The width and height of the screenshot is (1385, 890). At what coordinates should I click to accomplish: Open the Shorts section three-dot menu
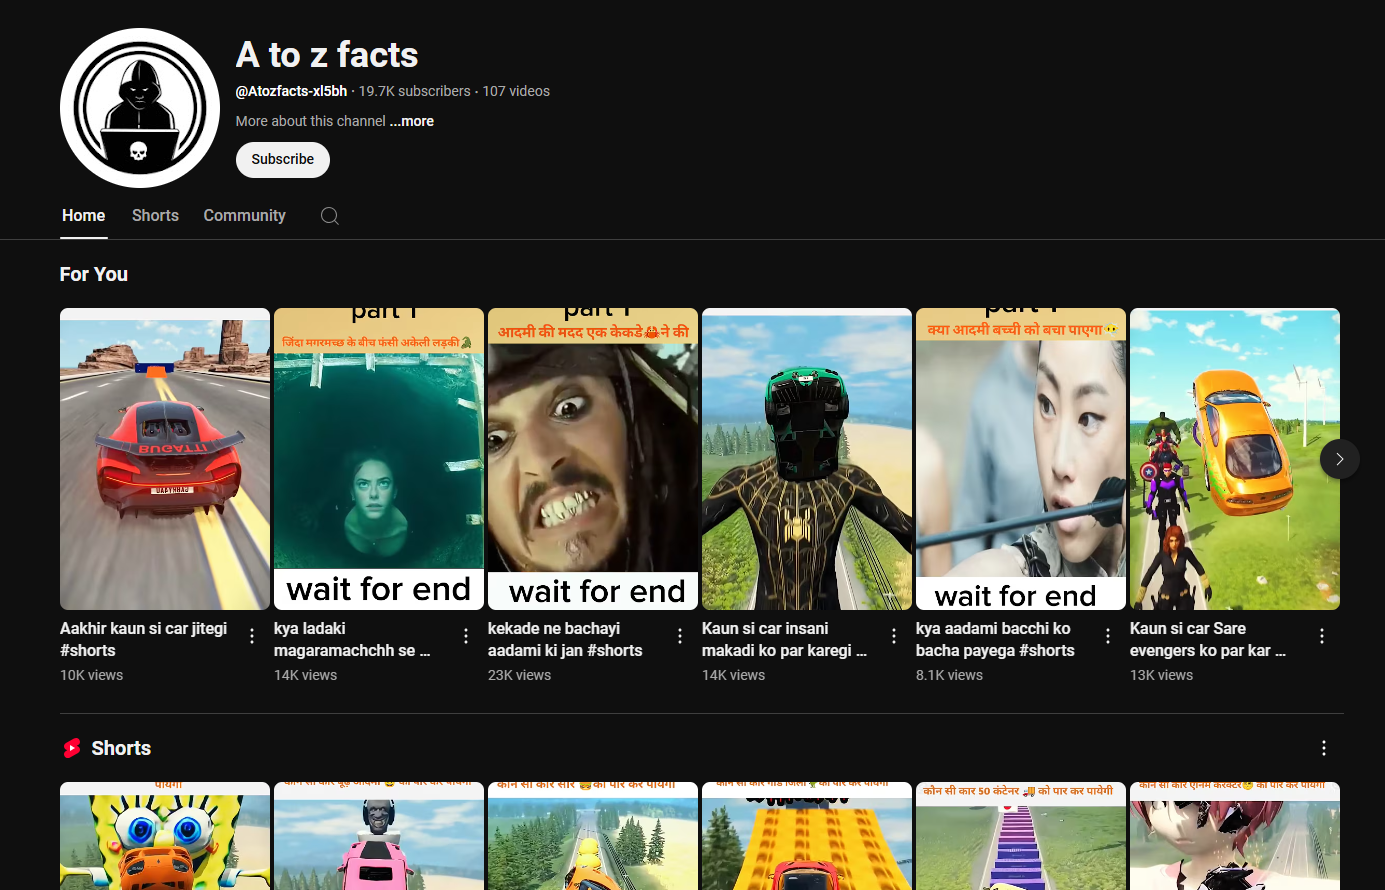[x=1324, y=748]
